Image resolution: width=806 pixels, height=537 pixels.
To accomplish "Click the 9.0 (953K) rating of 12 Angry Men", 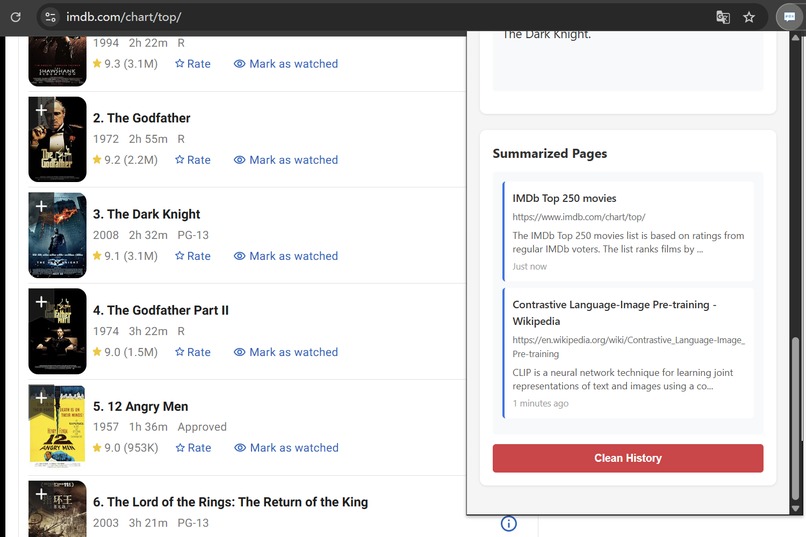I will click(x=125, y=448).
